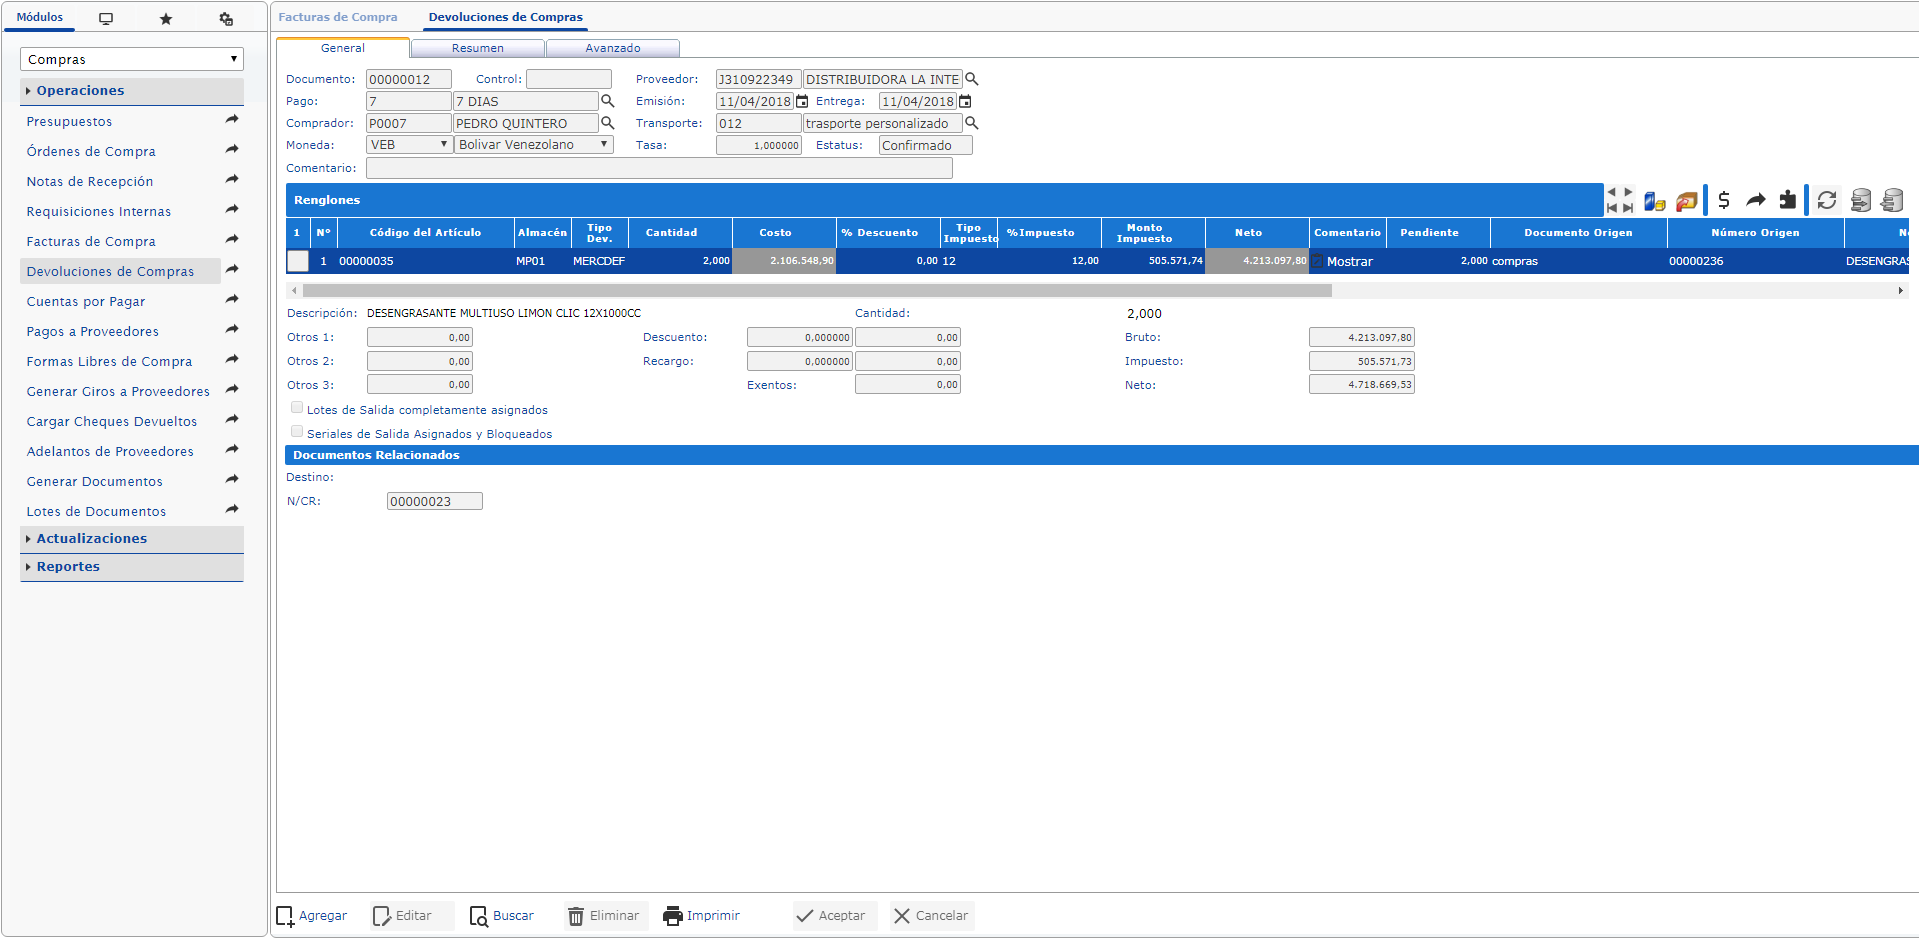Click the Imprimir button
Screen dimensions: 1919x939
coord(702,916)
